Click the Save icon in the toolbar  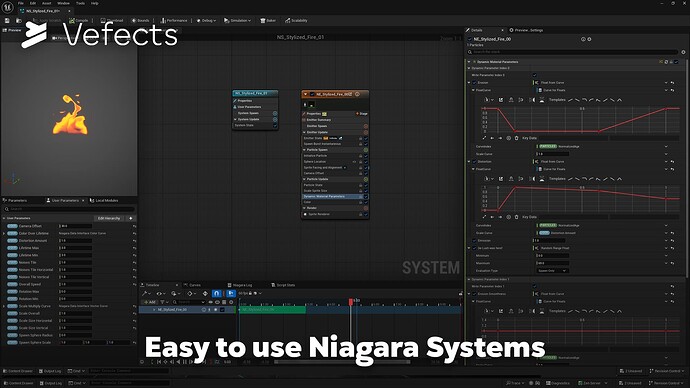click(x=7, y=21)
